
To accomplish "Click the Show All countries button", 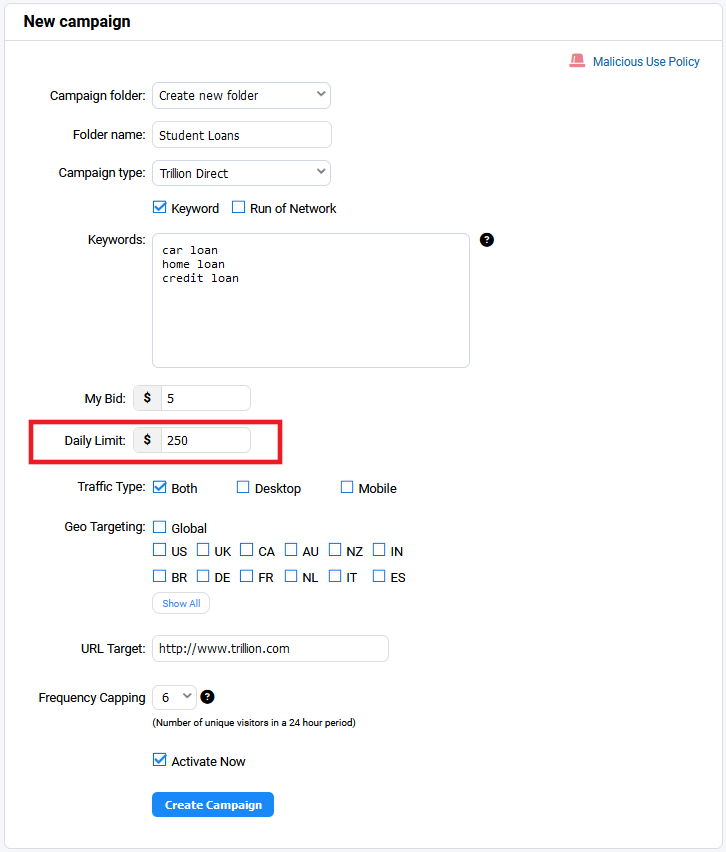I will 181,603.
